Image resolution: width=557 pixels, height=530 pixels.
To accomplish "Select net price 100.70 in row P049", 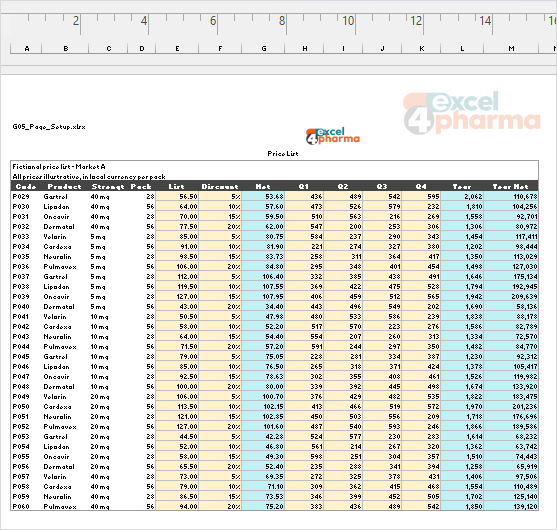I will 263,396.
